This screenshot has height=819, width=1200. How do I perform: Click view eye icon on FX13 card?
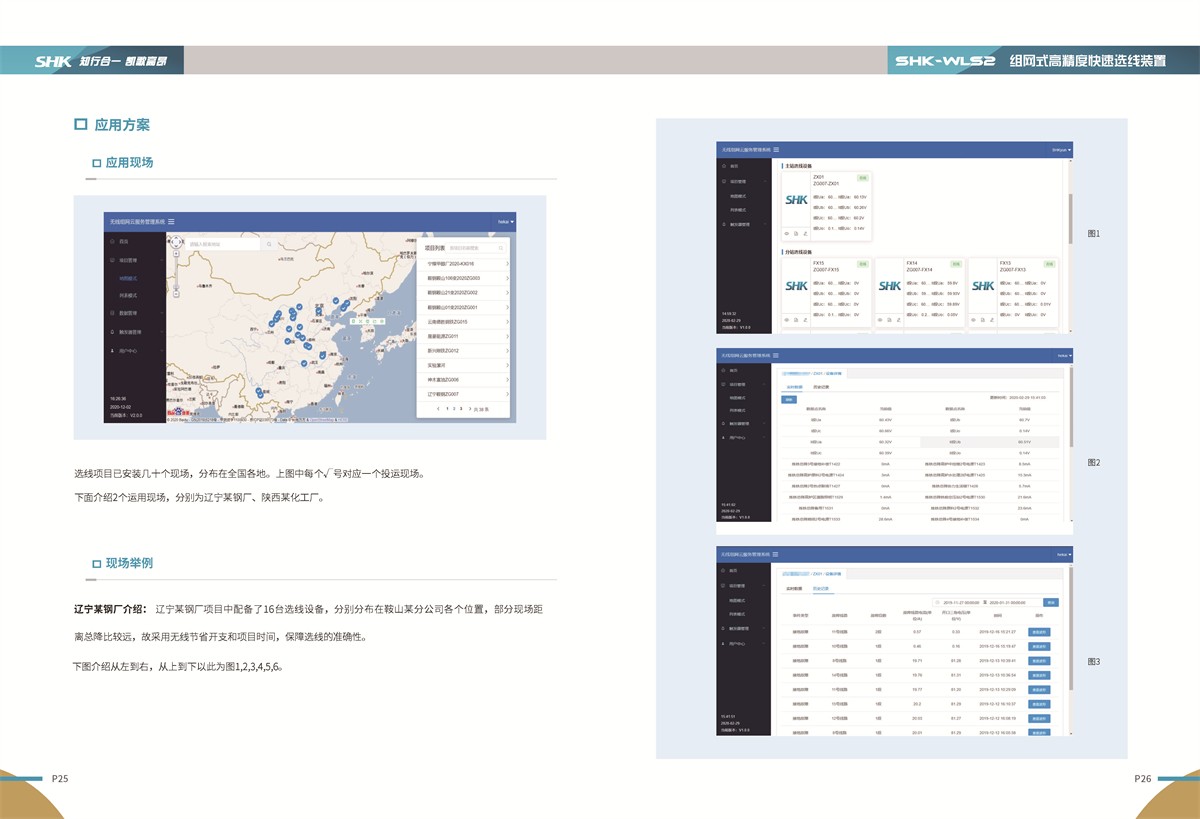pos(973,320)
